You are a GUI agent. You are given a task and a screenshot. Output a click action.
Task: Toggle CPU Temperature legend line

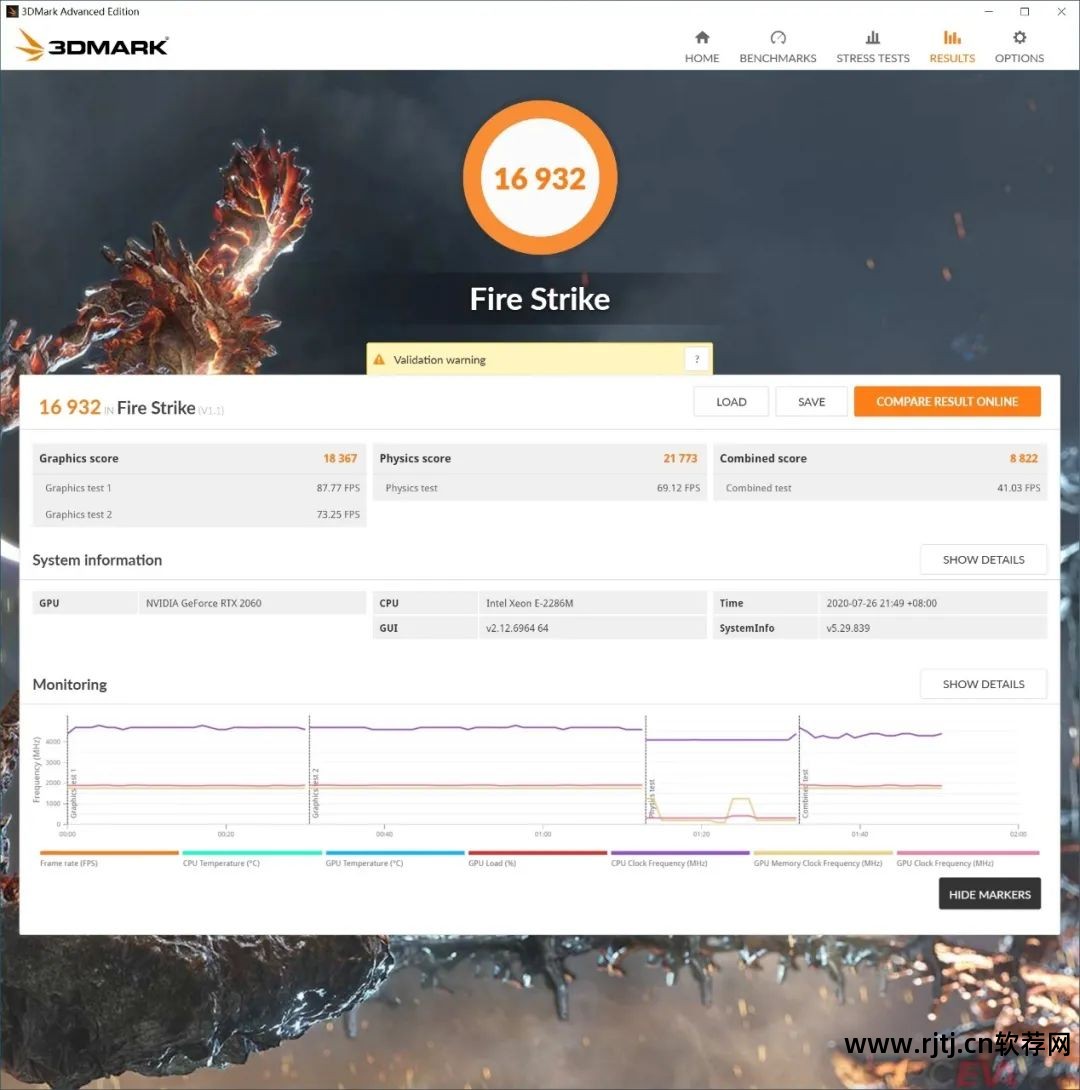(252, 859)
